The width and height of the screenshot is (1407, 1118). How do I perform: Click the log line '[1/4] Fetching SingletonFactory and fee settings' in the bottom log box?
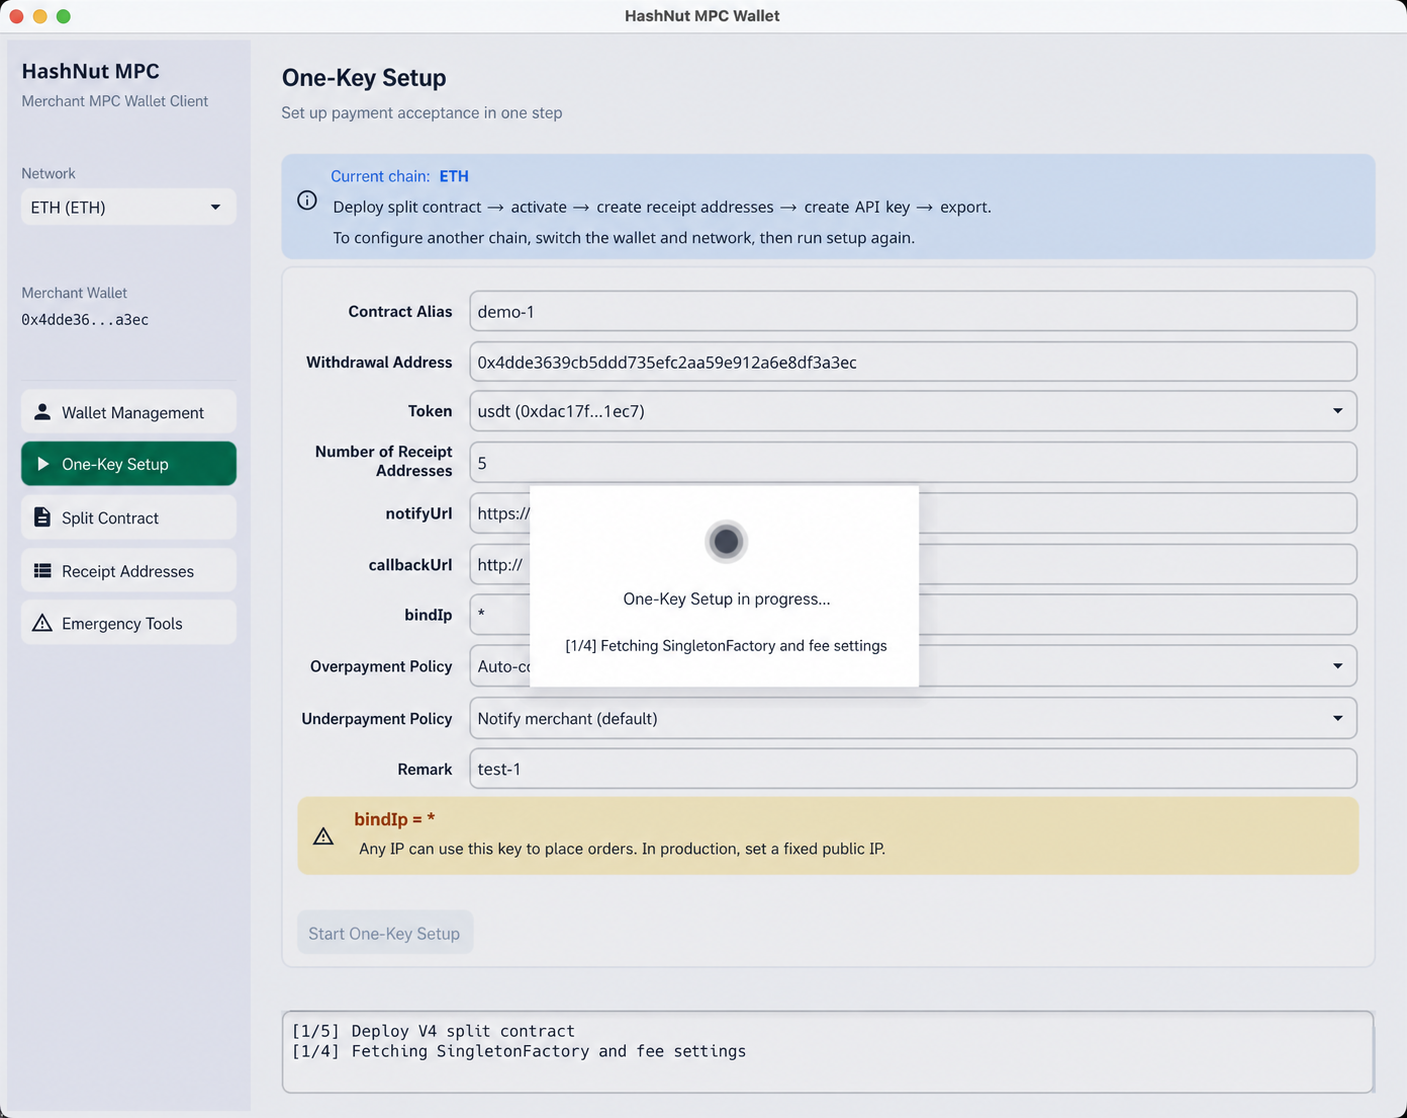519,1051
